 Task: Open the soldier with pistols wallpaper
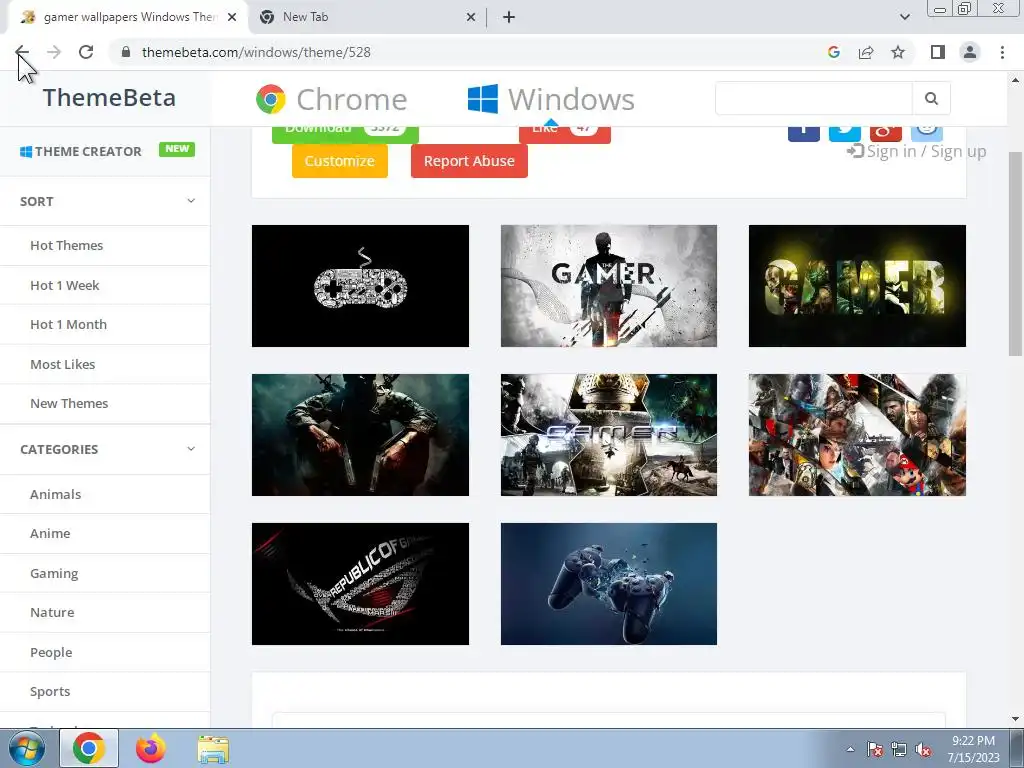click(x=360, y=435)
